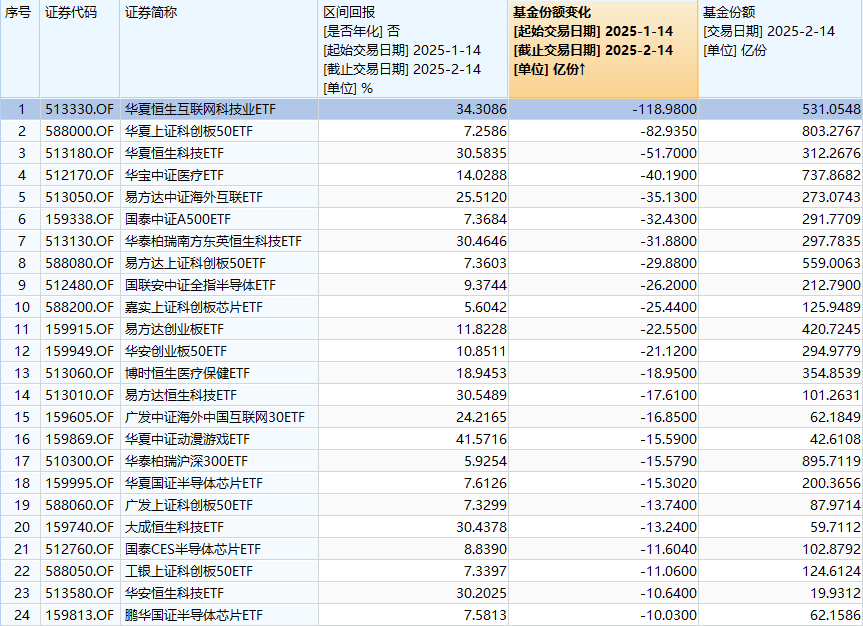Select fund share value 737.8682

pyautogui.click(x=780, y=175)
